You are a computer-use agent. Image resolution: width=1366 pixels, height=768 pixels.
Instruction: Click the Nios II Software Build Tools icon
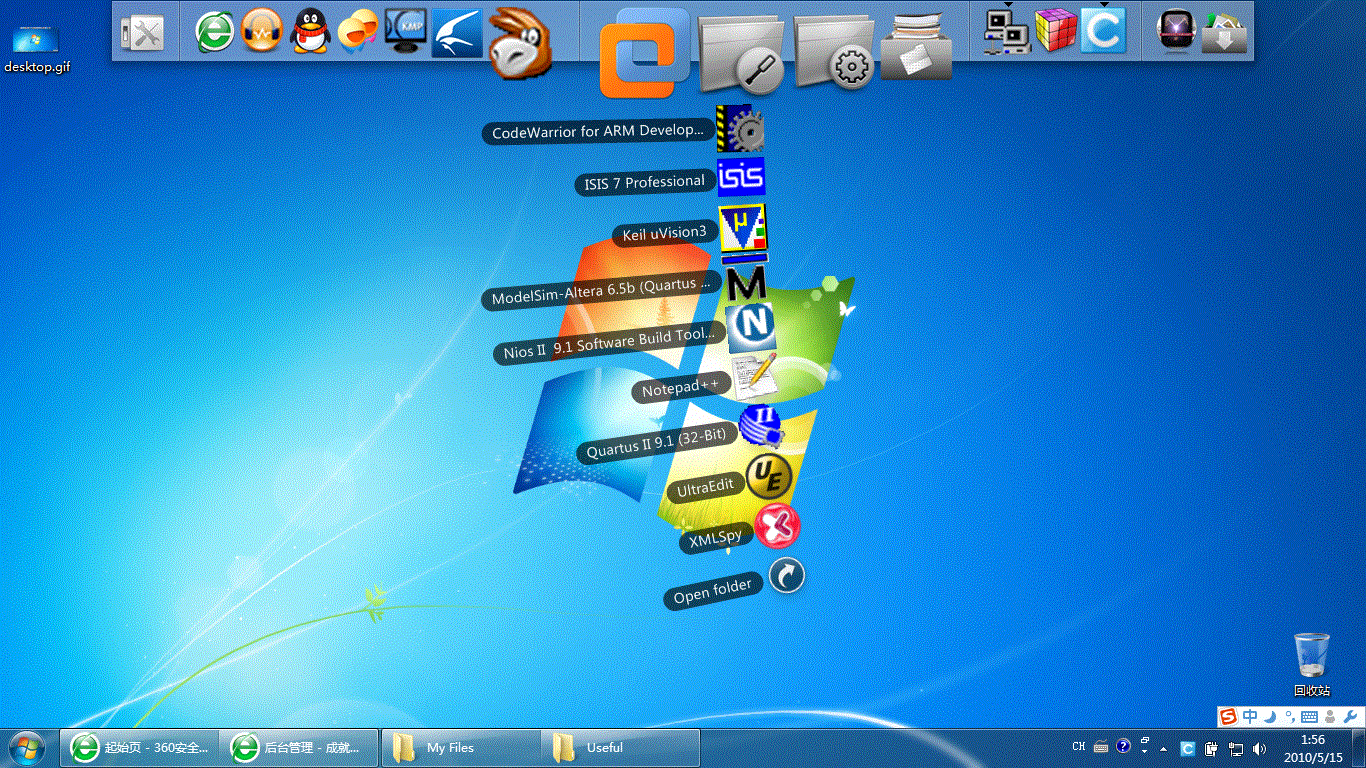coord(752,328)
